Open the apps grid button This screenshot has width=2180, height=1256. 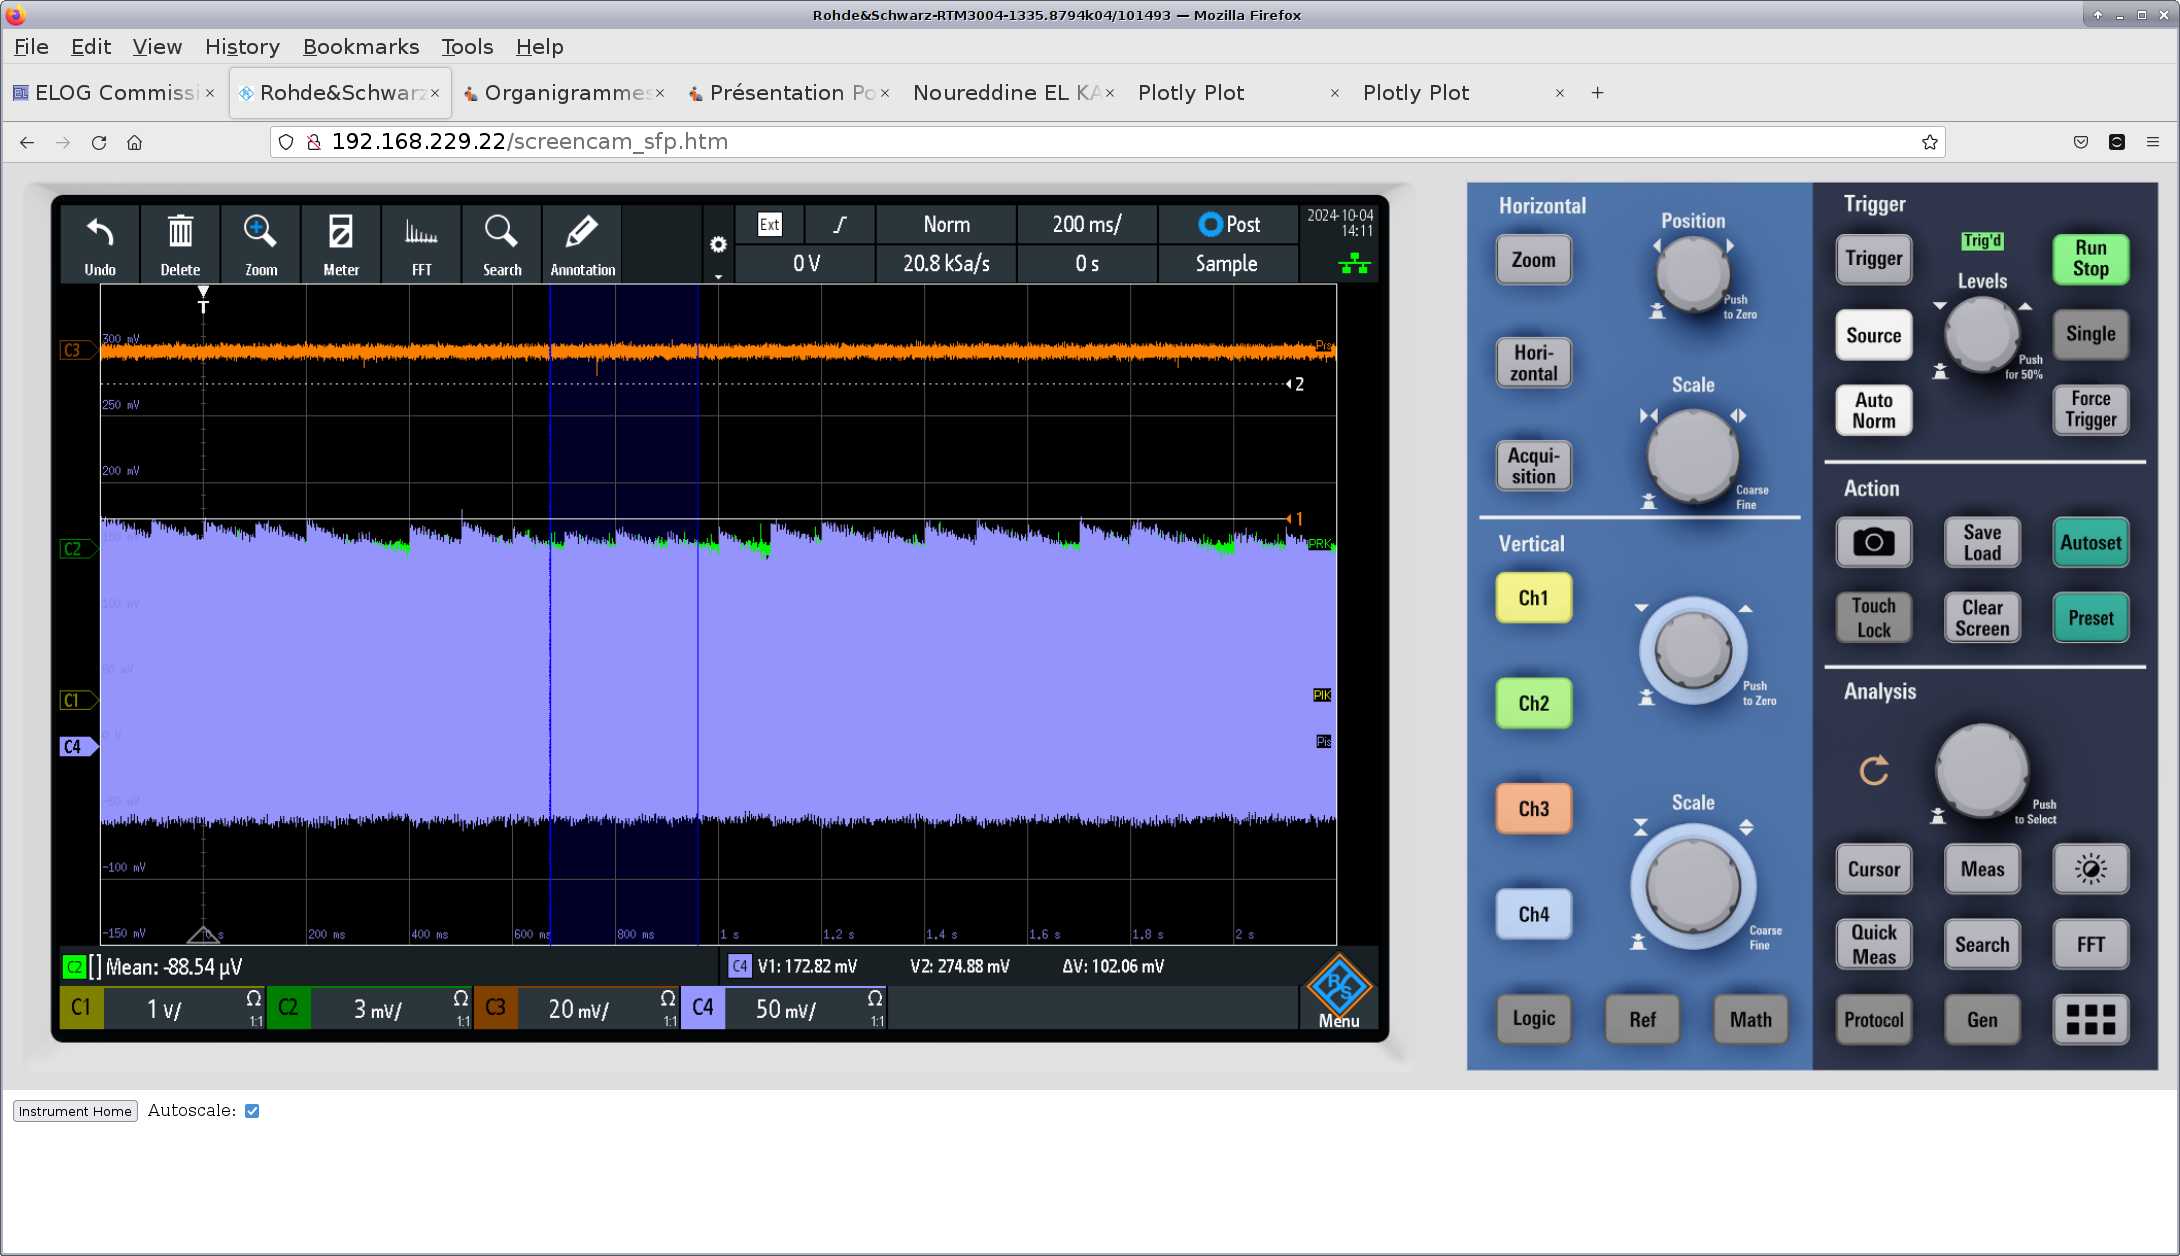2090,1020
